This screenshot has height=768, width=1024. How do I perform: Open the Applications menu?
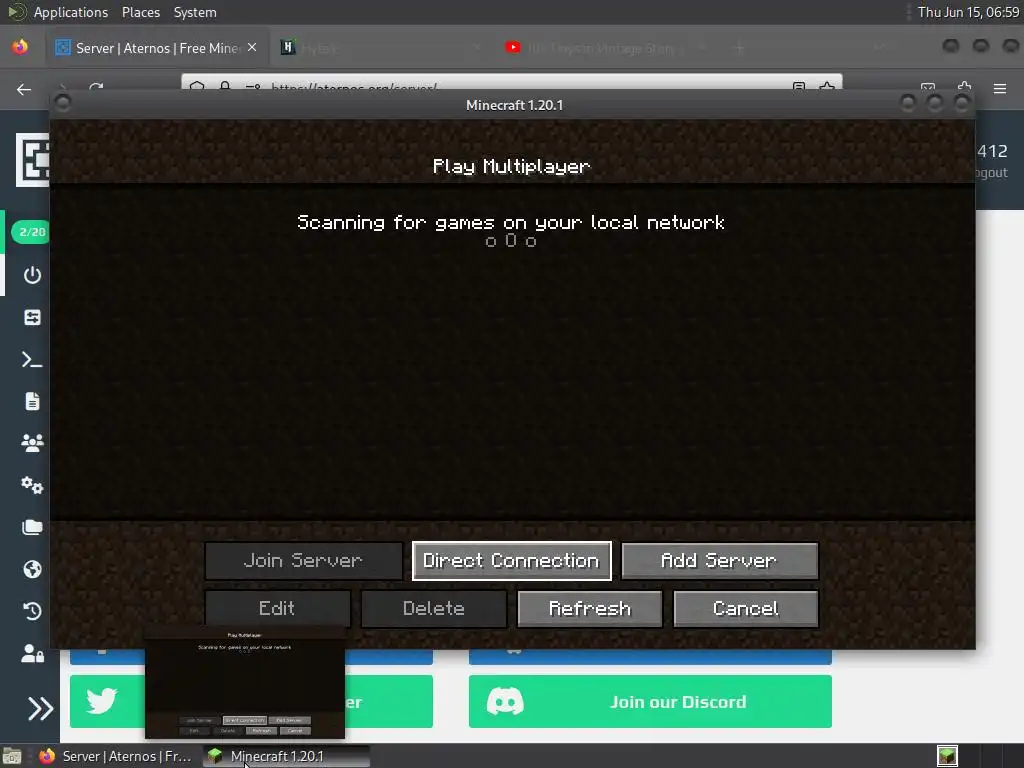click(71, 12)
